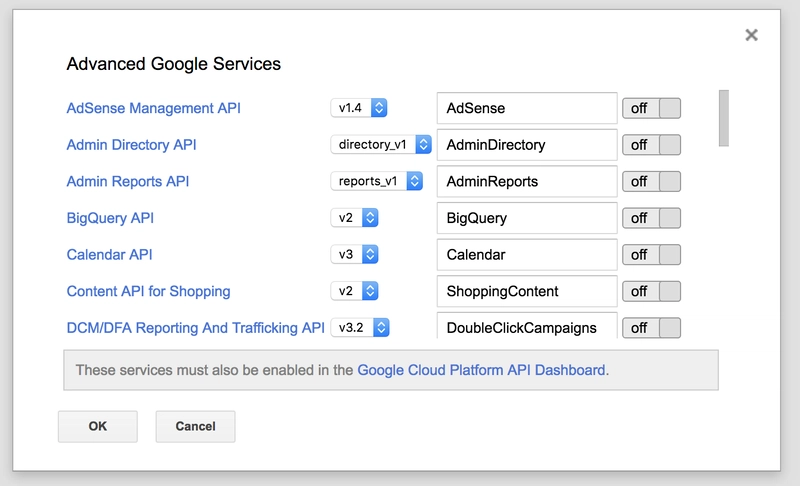
Task: Open the AdSense Management API link
Action: tap(154, 108)
